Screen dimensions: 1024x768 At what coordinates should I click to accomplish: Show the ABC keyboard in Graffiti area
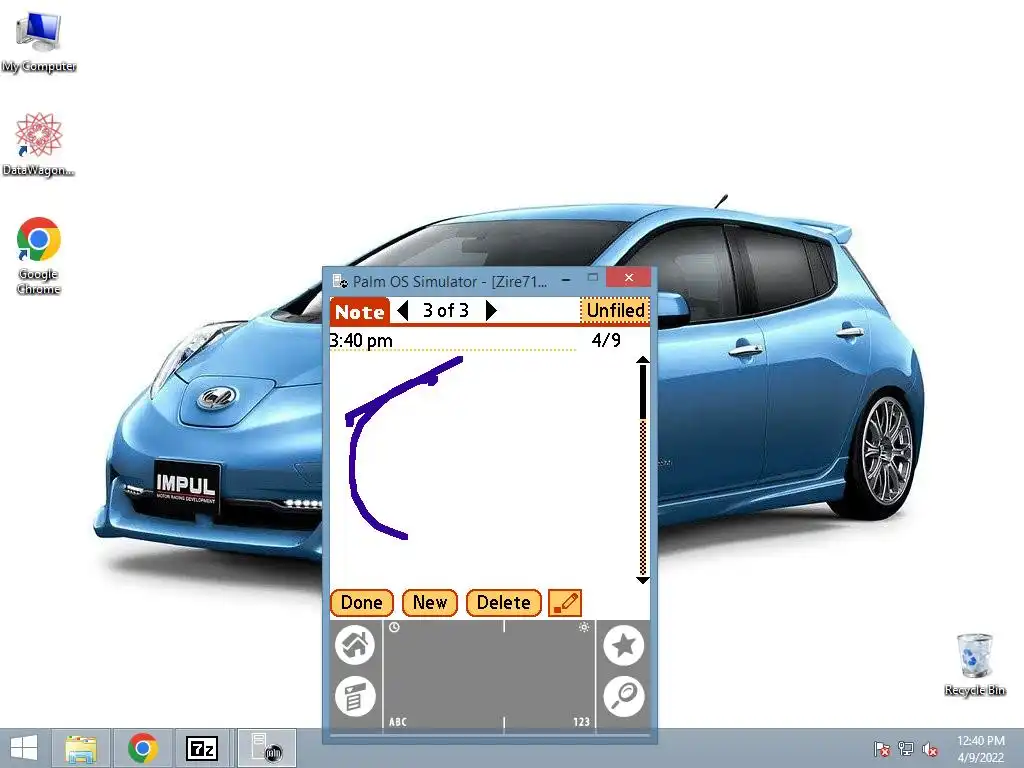398,722
